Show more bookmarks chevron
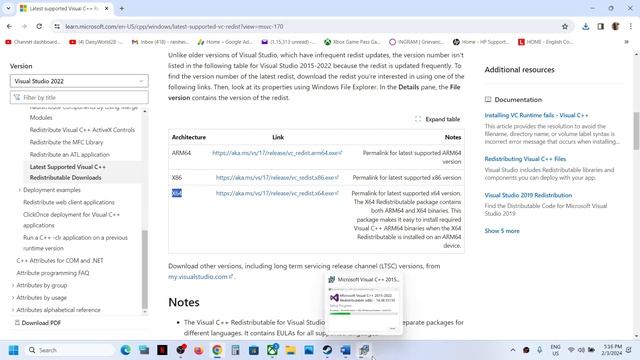Screen dimensions: 640x360 coord(627,42)
